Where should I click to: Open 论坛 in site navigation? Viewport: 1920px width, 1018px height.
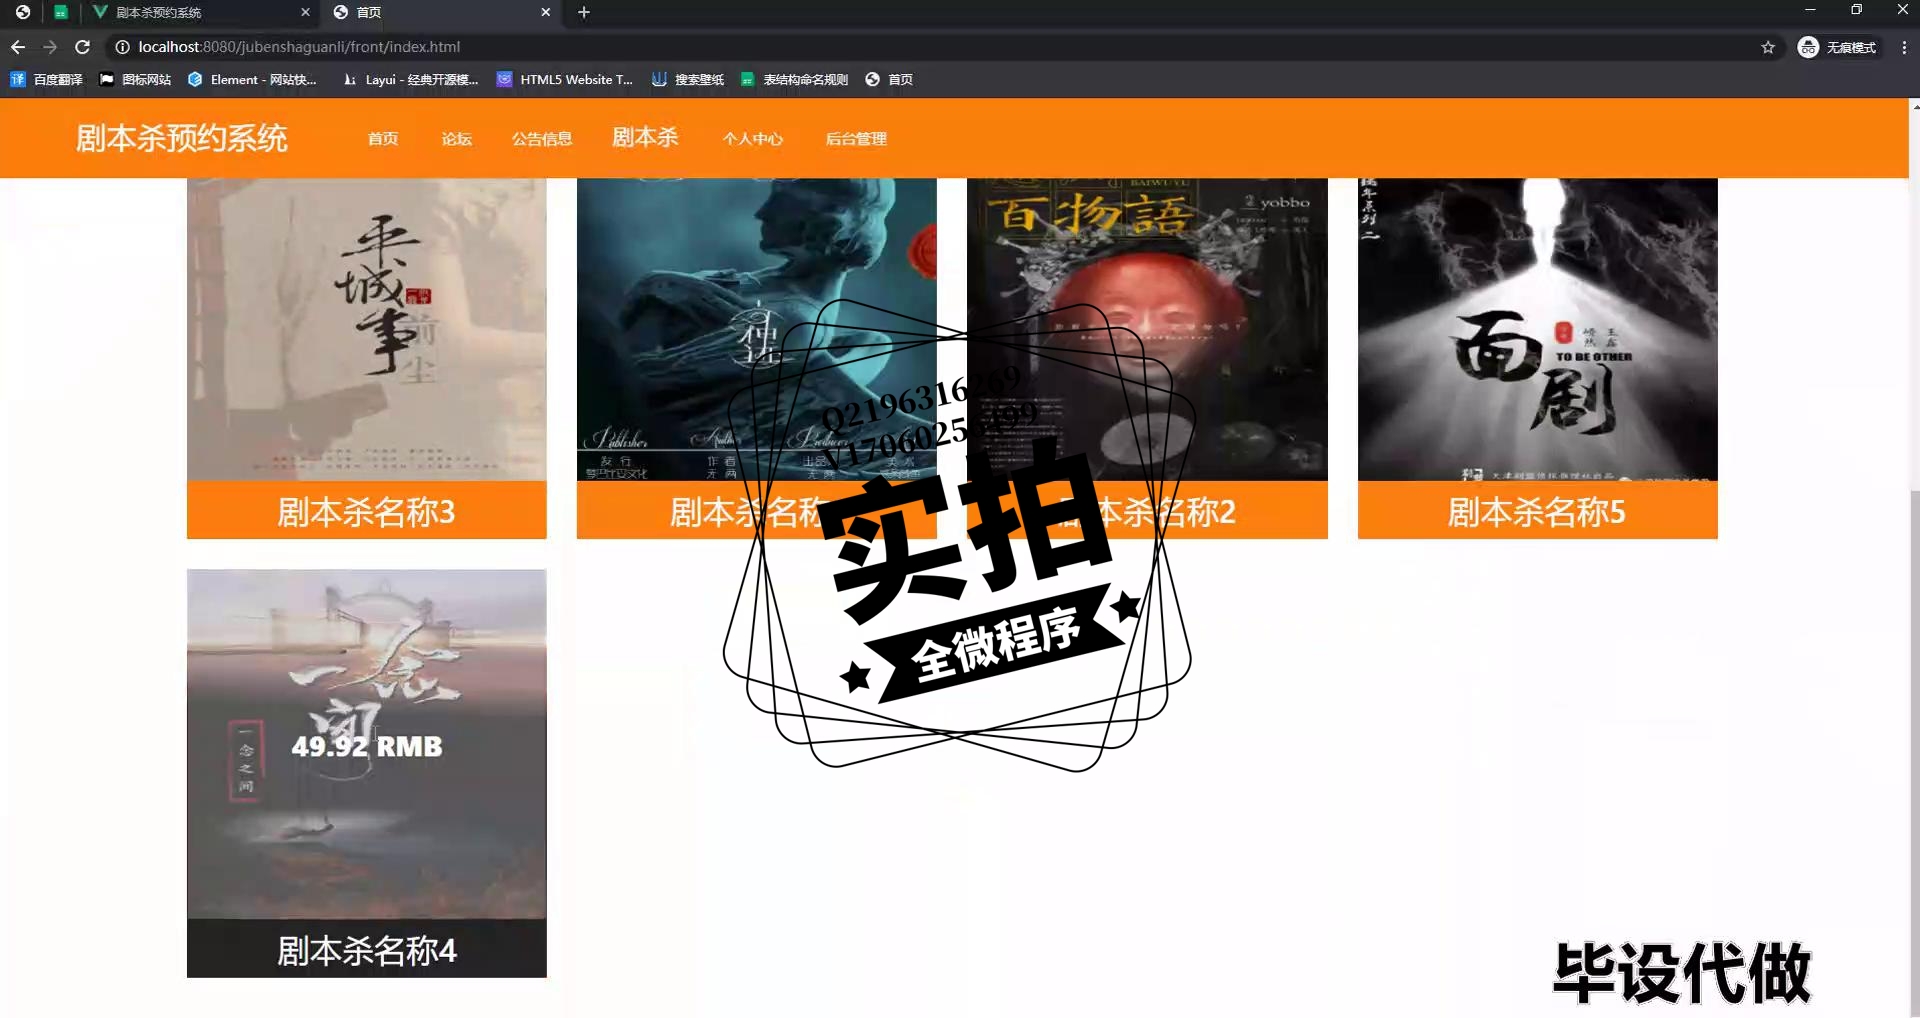(457, 139)
